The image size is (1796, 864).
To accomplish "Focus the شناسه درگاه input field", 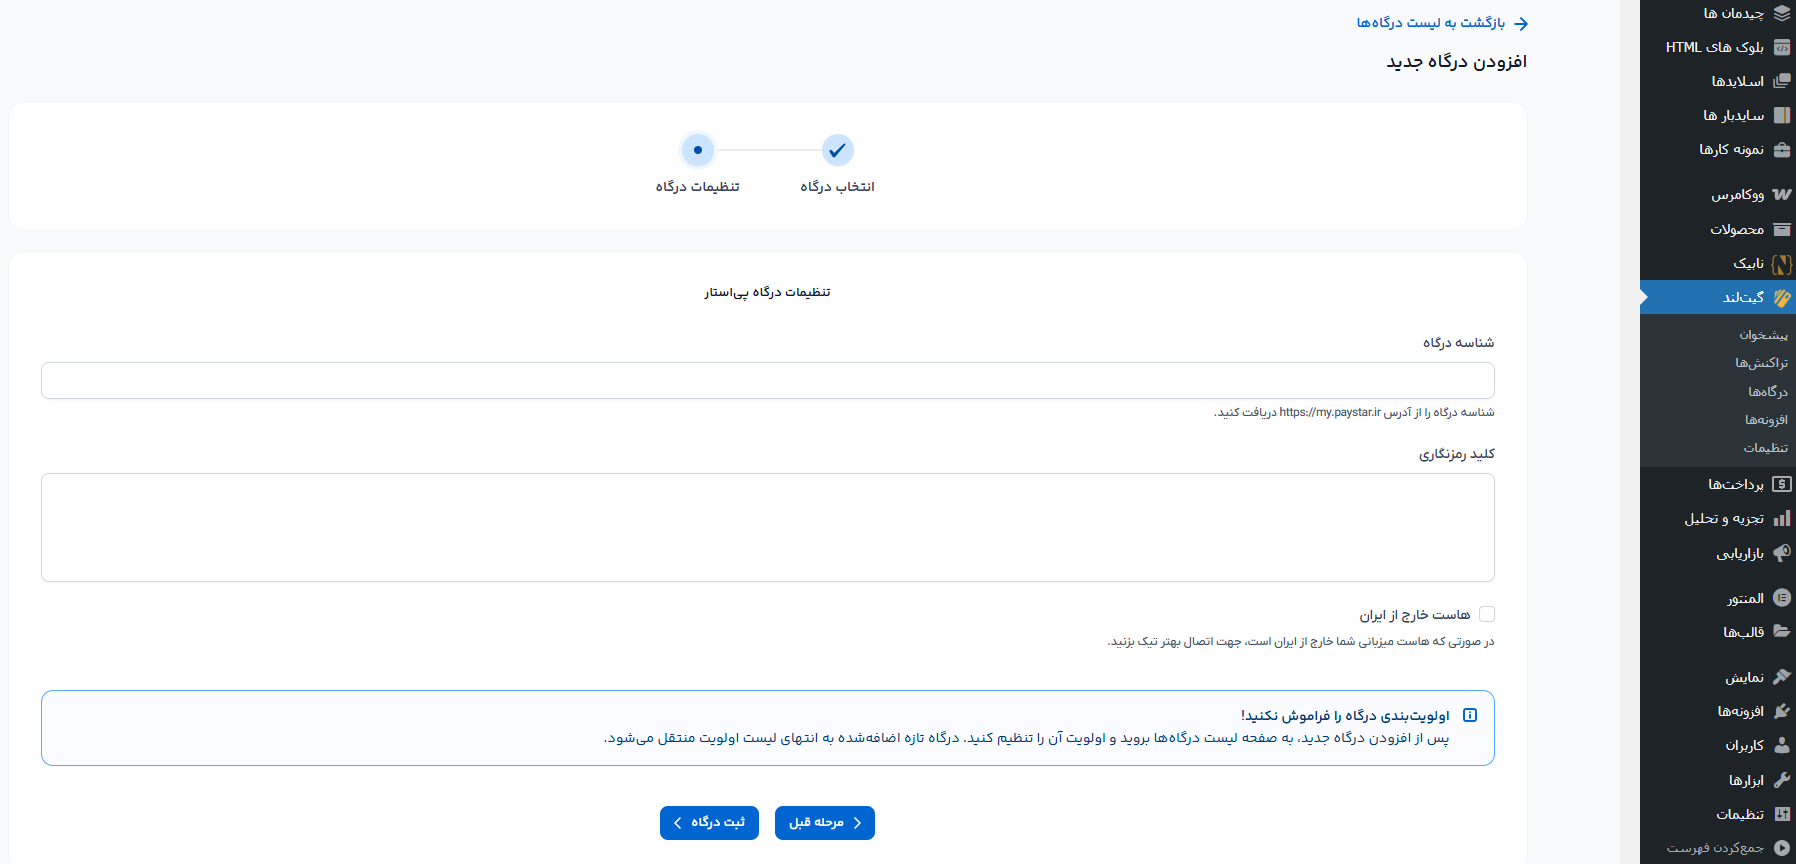I will tap(768, 380).
